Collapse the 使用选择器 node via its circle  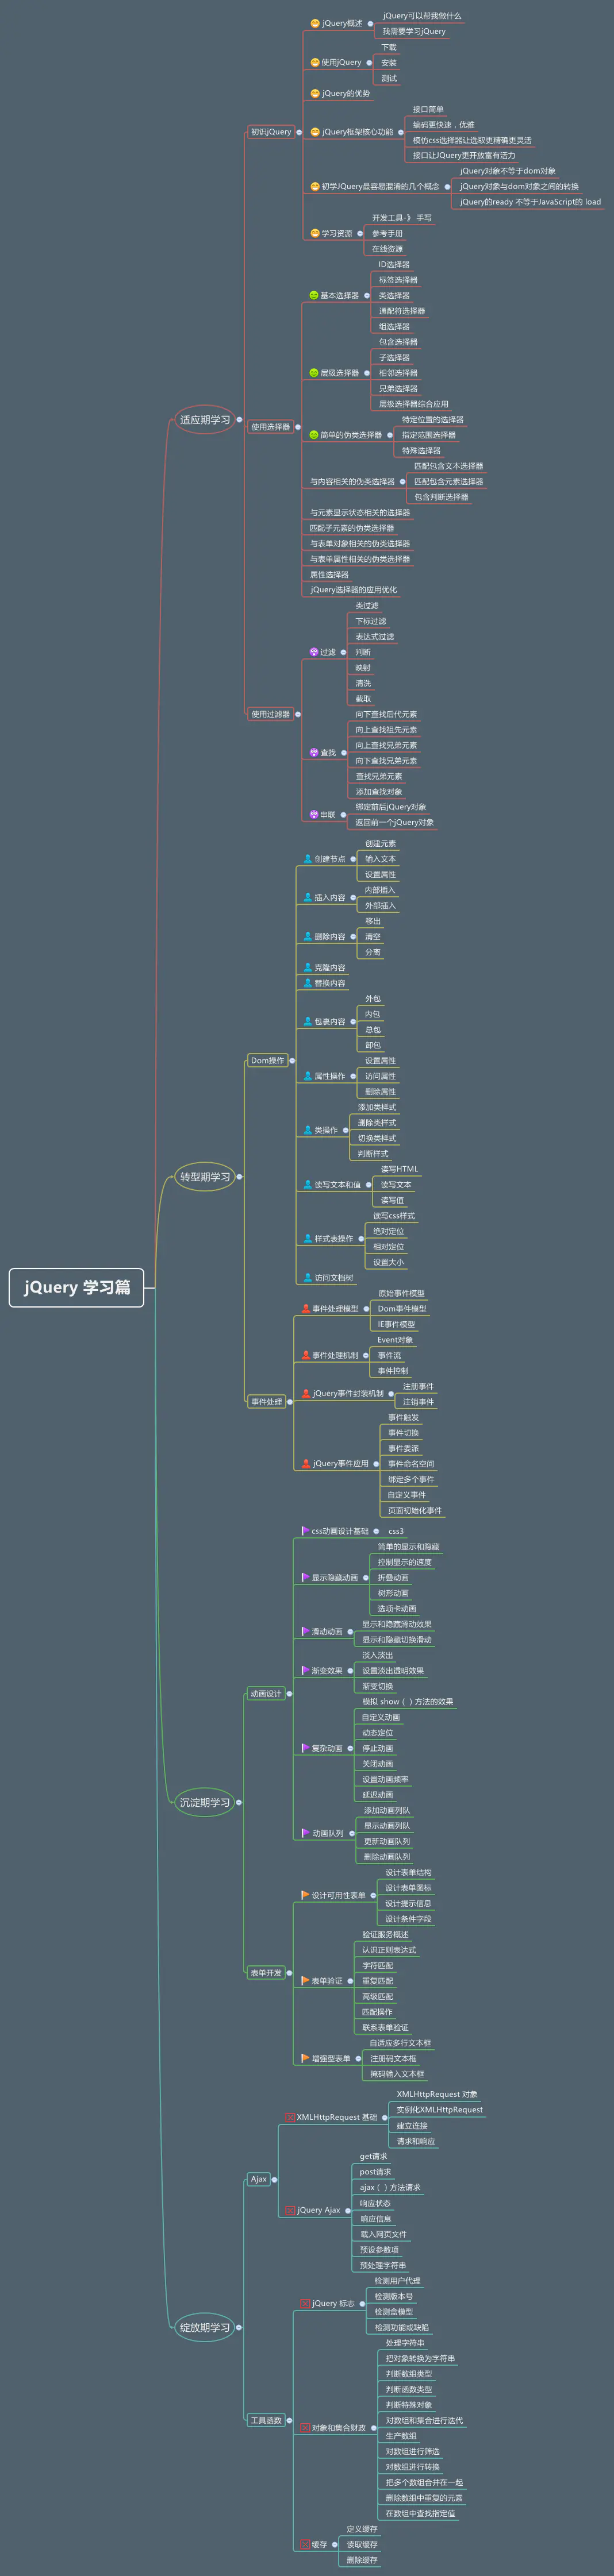coord(298,427)
